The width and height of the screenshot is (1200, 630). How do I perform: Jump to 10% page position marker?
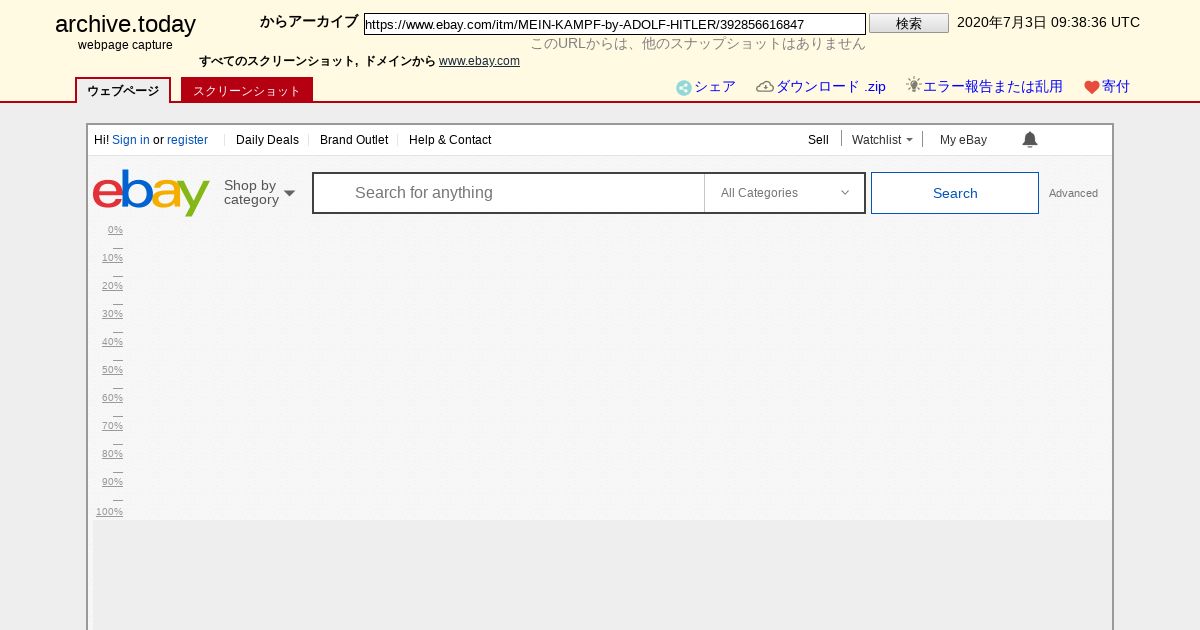point(112,258)
